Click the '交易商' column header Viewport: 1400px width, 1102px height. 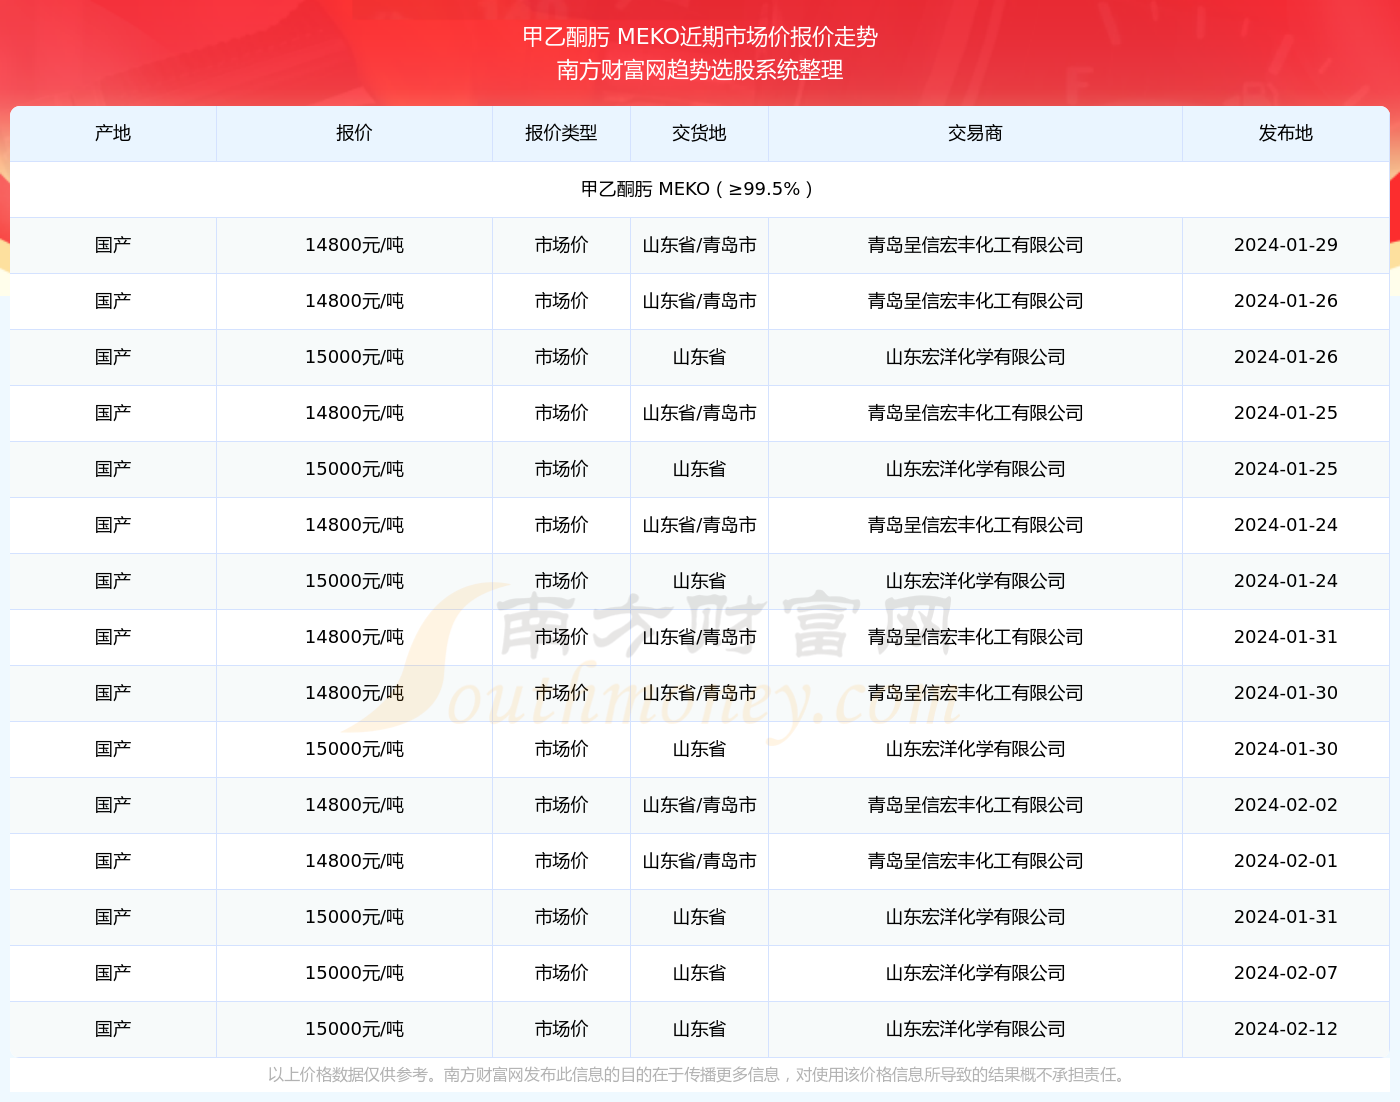coord(975,133)
